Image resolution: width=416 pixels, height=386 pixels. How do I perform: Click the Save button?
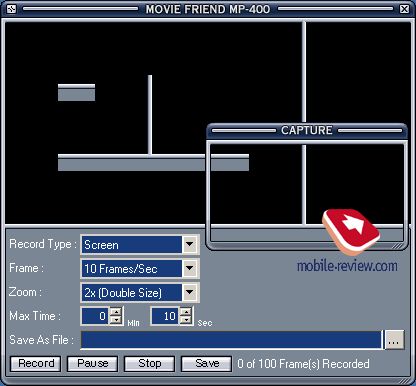point(206,363)
